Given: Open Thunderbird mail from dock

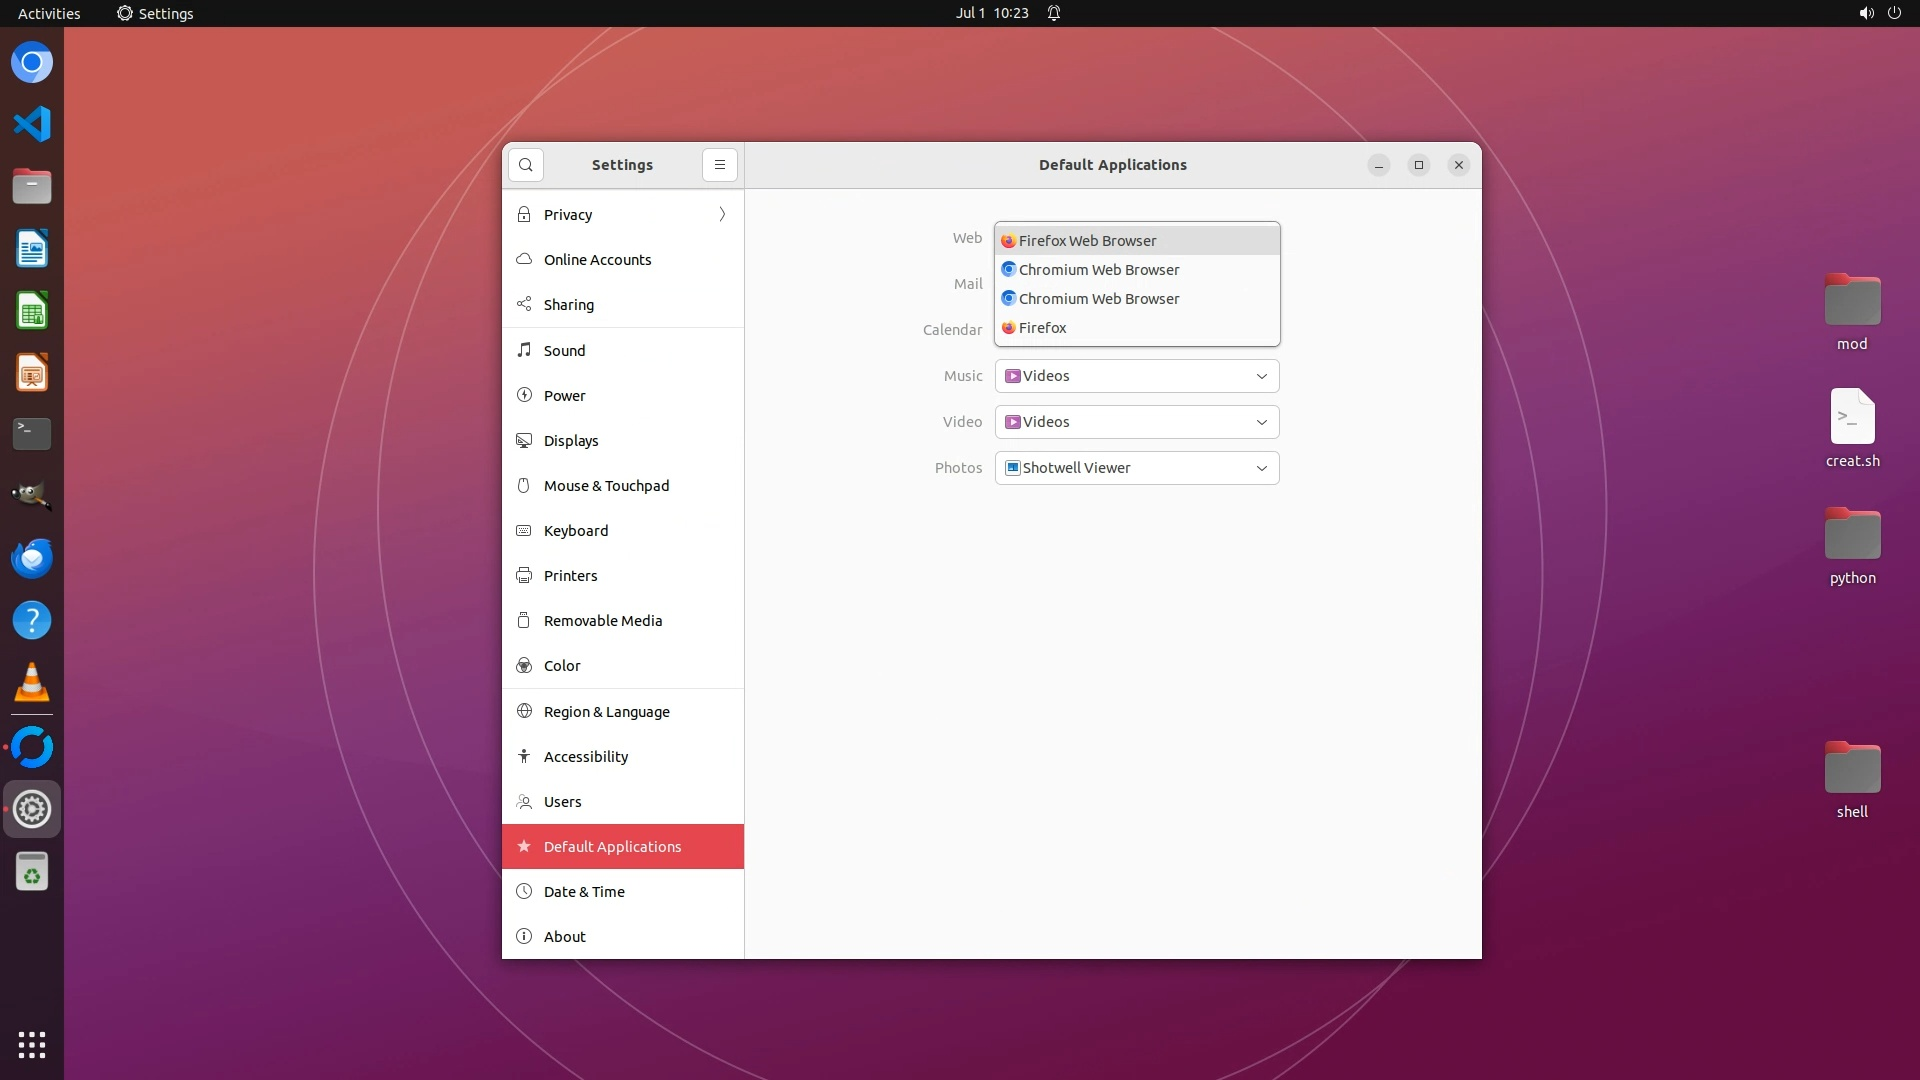Looking at the screenshot, I should click(32, 558).
